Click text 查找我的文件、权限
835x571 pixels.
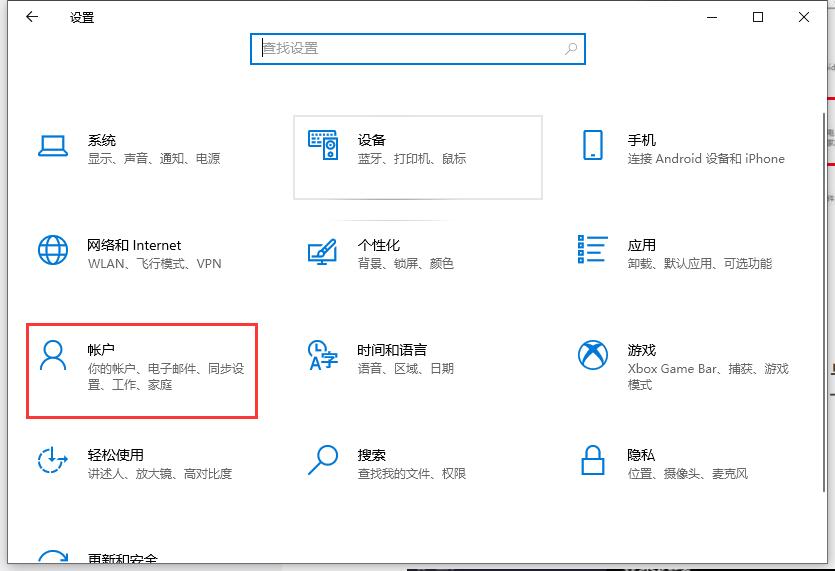coord(412,474)
